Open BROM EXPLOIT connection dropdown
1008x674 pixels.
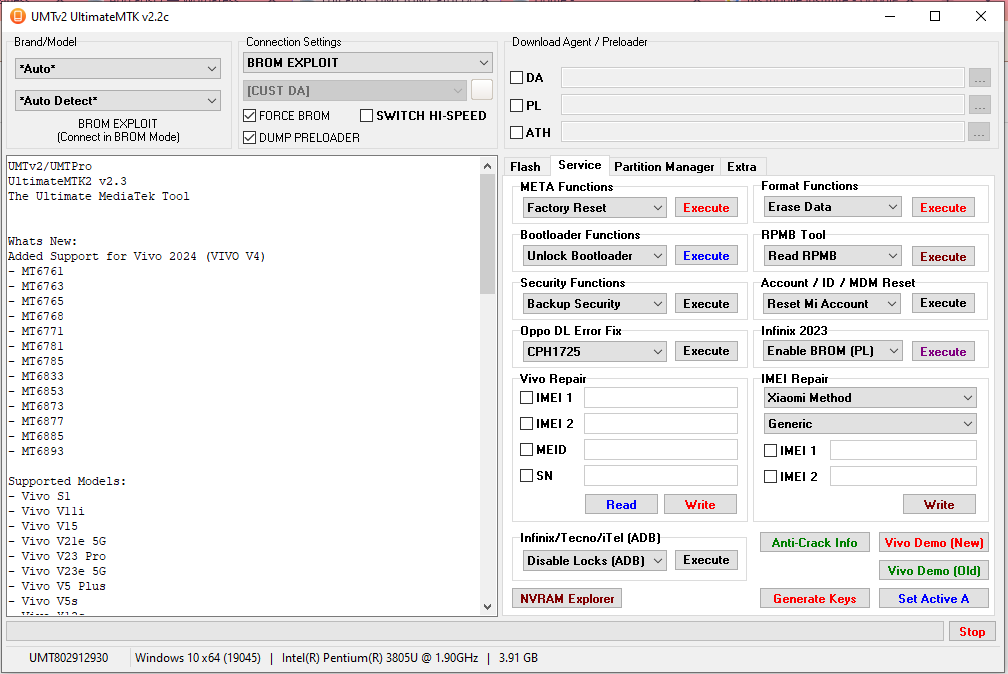(x=368, y=62)
